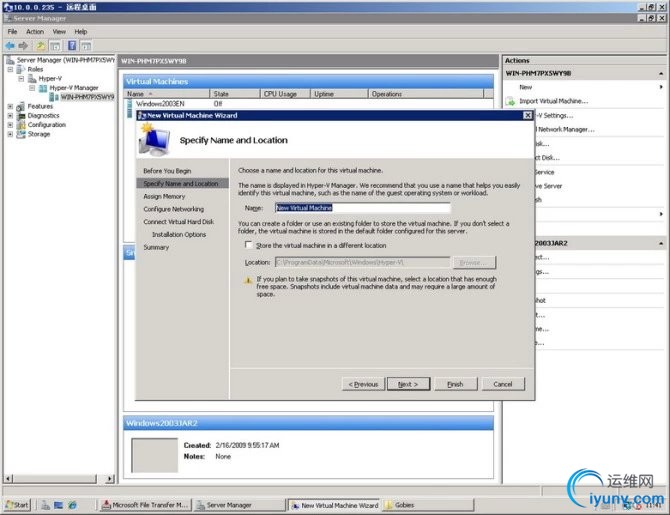The width and height of the screenshot is (670, 515).
Task: Click the Import Virtual Machine icon
Action: click(x=510, y=101)
